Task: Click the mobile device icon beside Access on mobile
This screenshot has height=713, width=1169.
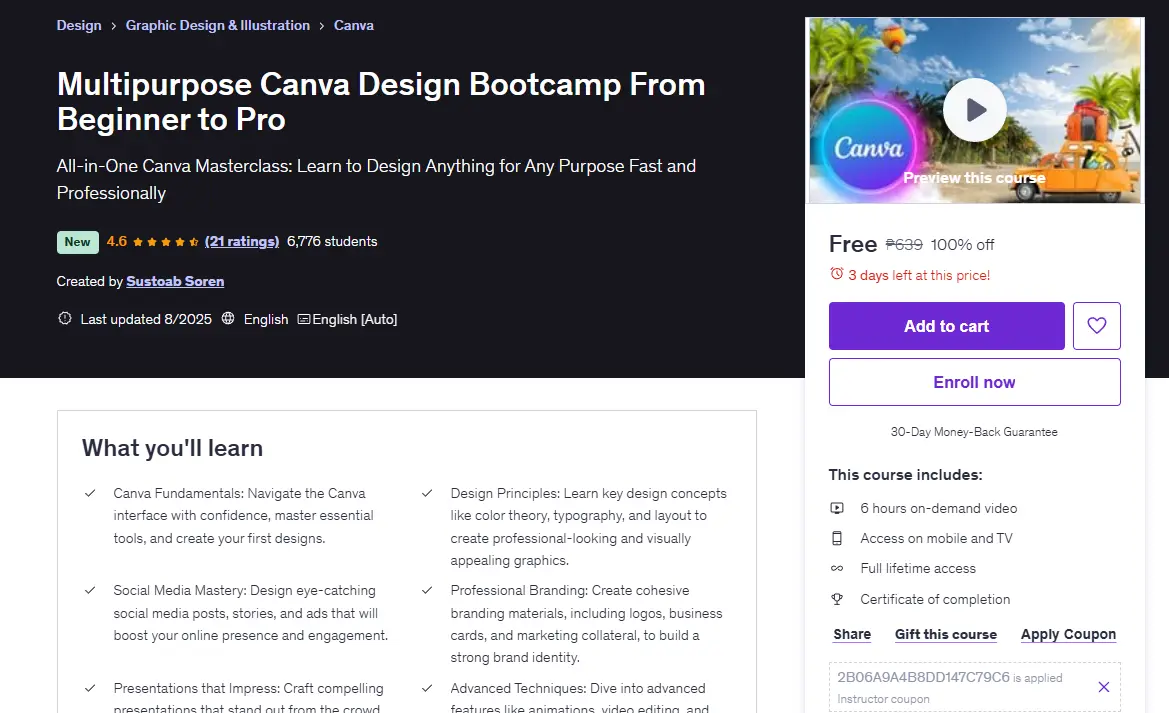Action: [x=837, y=538]
